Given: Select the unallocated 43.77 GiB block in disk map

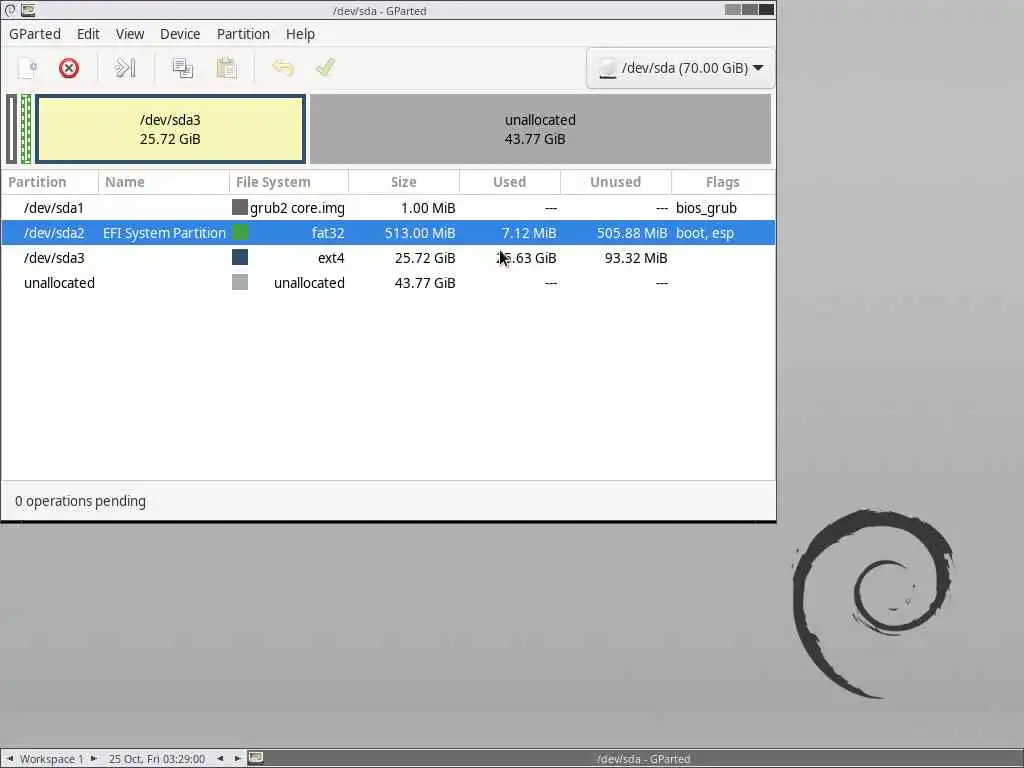Looking at the screenshot, I should click(540, 129).
